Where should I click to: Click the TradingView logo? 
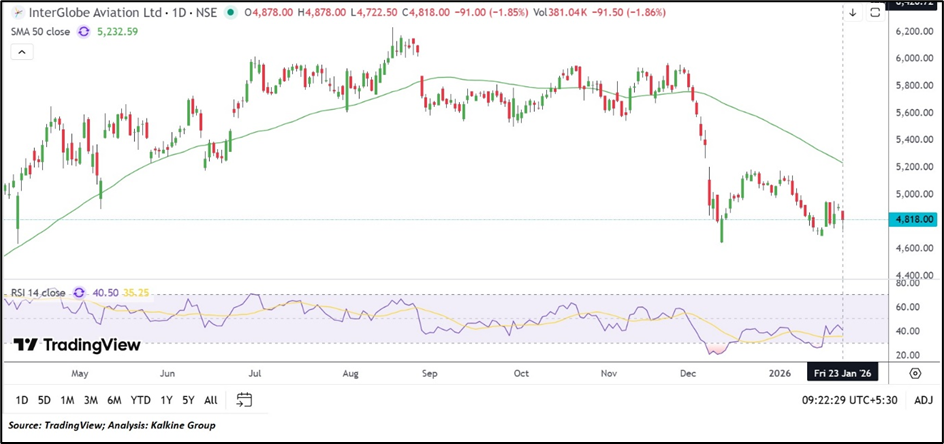coord(77,345)
